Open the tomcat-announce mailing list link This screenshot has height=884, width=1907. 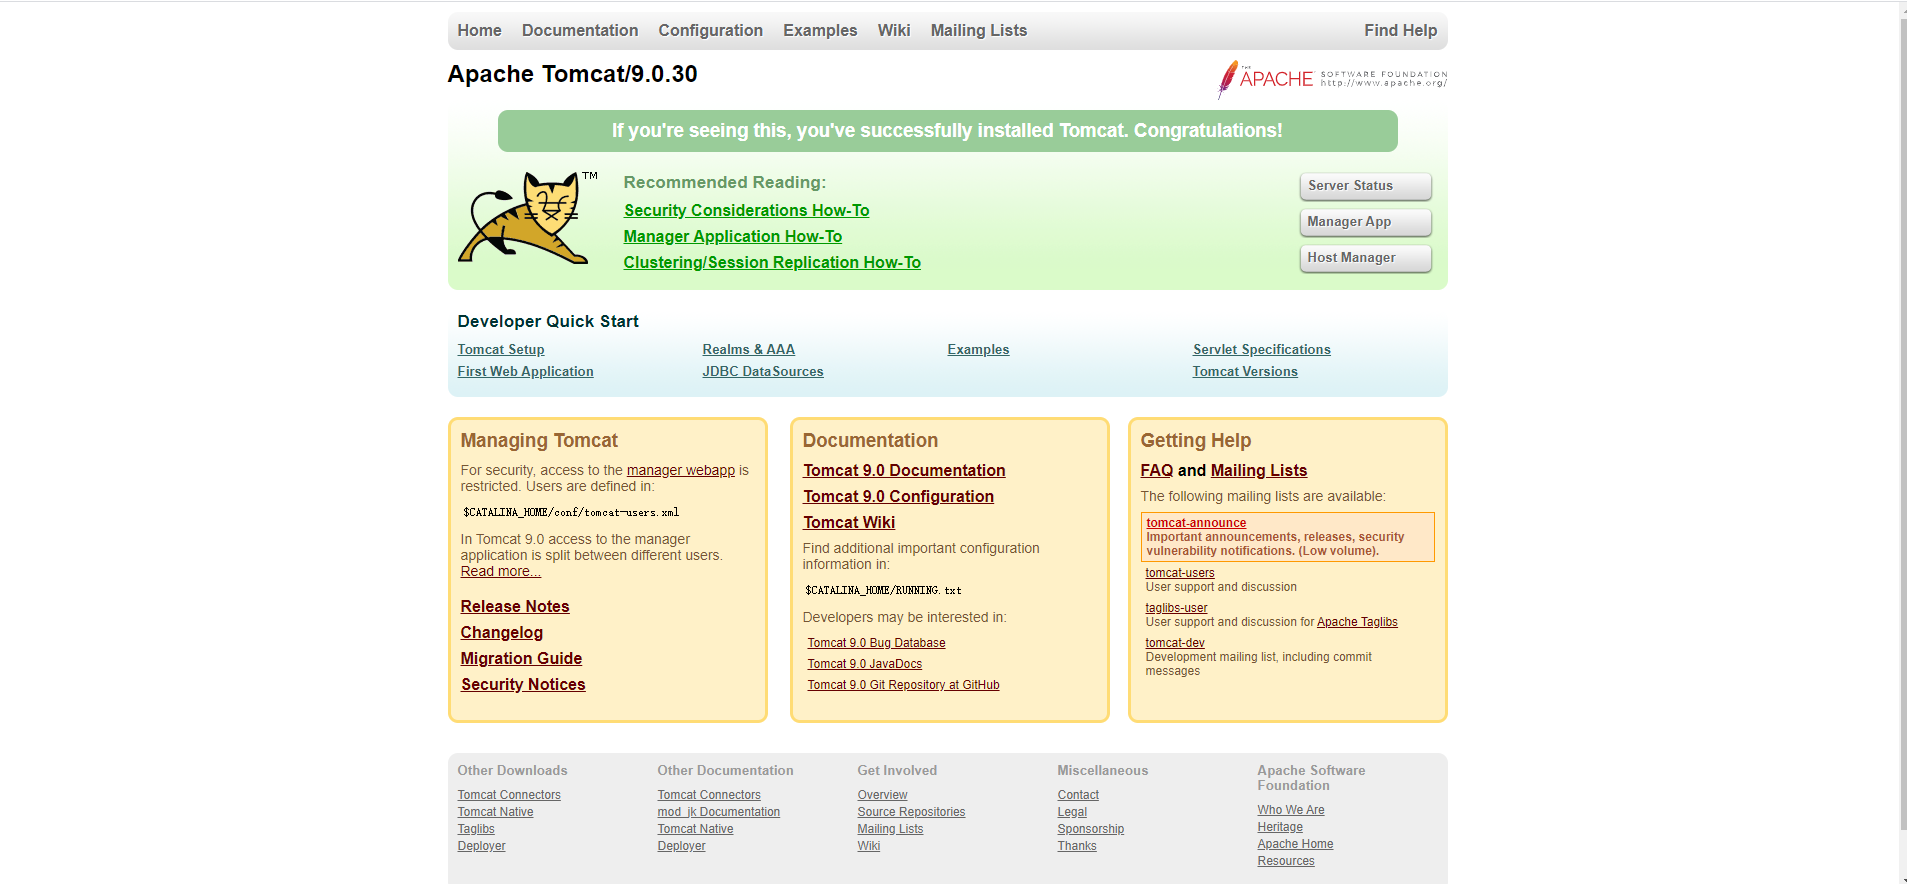1196,523
